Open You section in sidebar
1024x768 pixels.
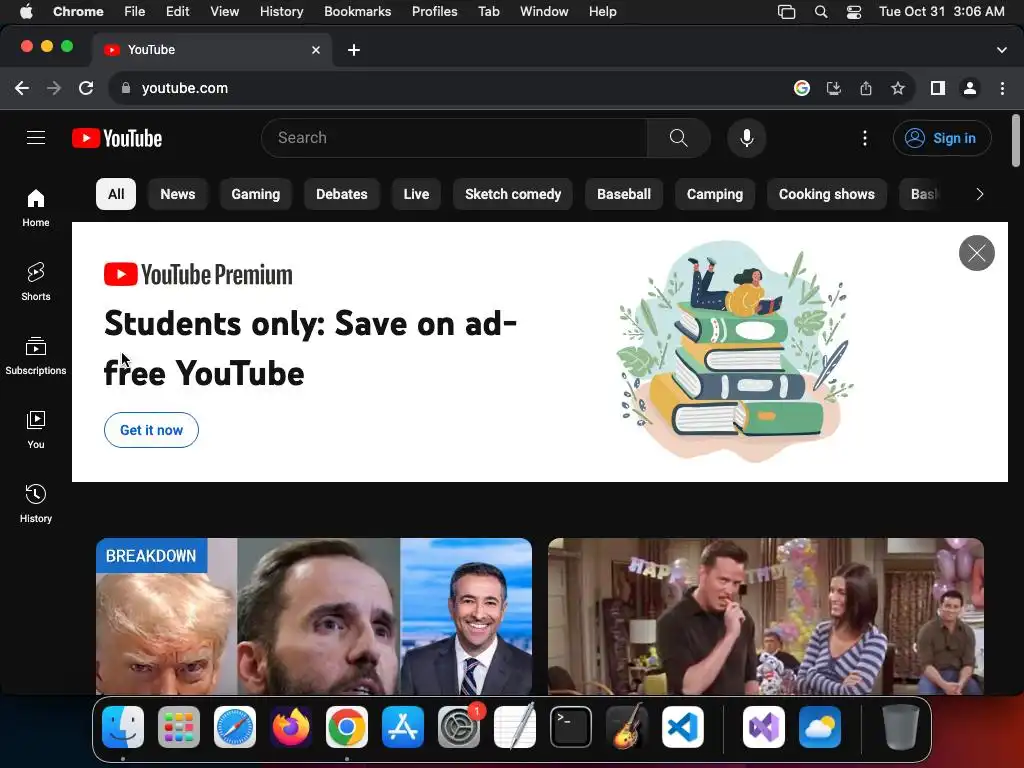(x=36, y=429)
